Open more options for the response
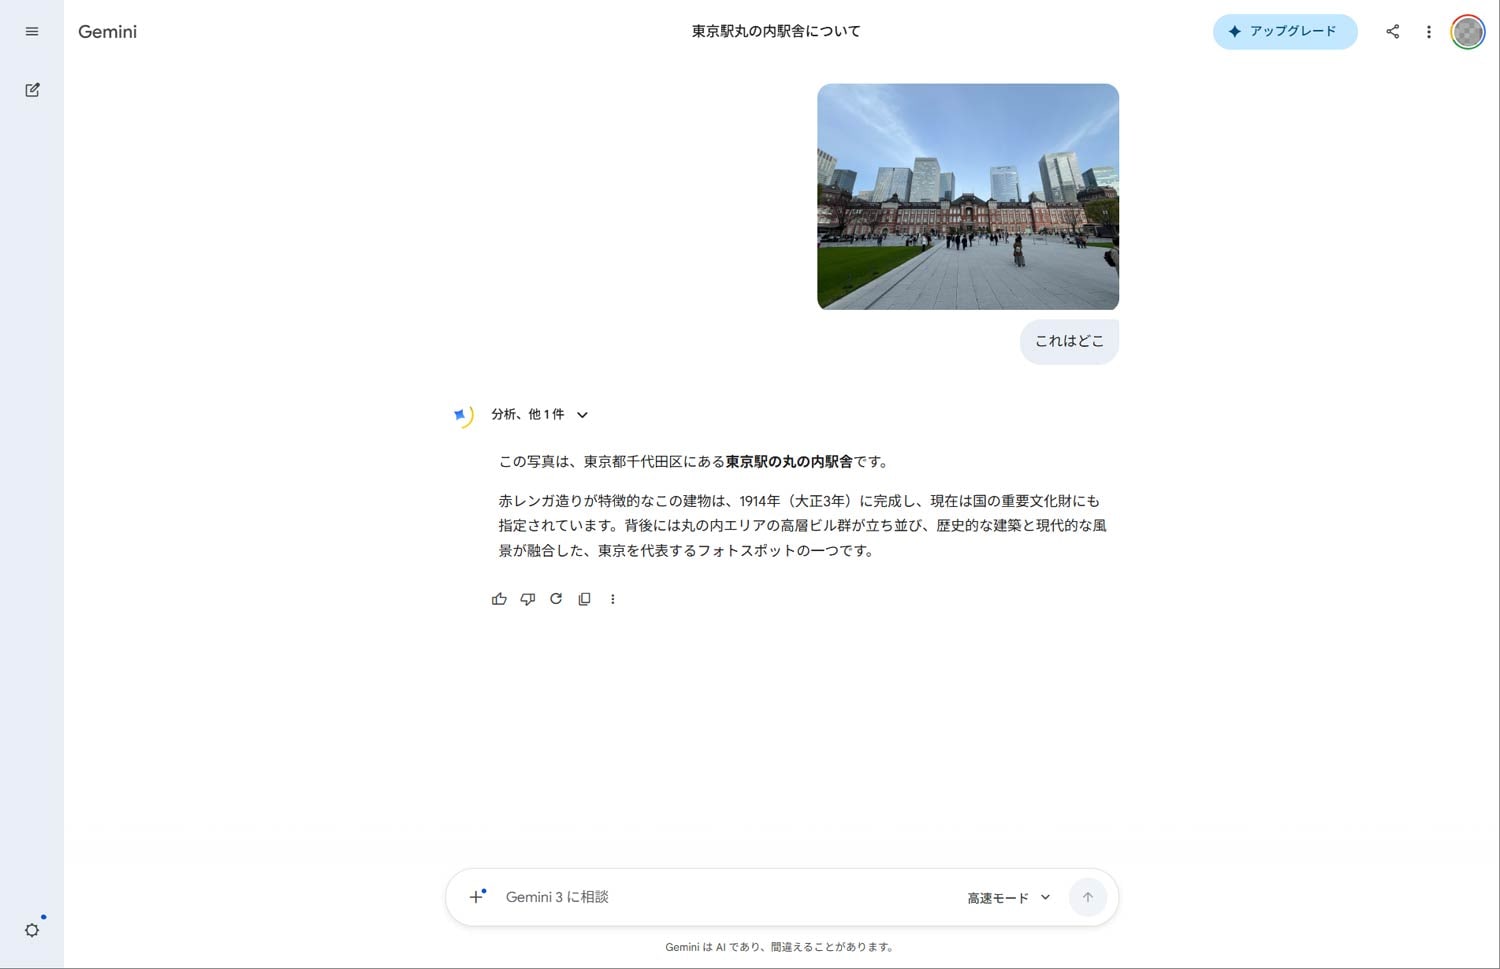 click(x=613, y=598)
